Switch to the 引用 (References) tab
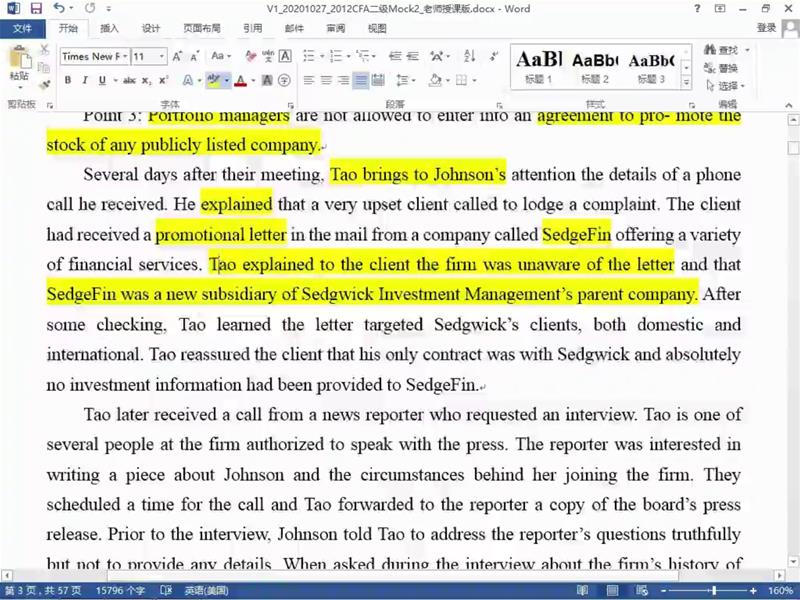Screen dimensions: 800x600 (x=253, y=29)
